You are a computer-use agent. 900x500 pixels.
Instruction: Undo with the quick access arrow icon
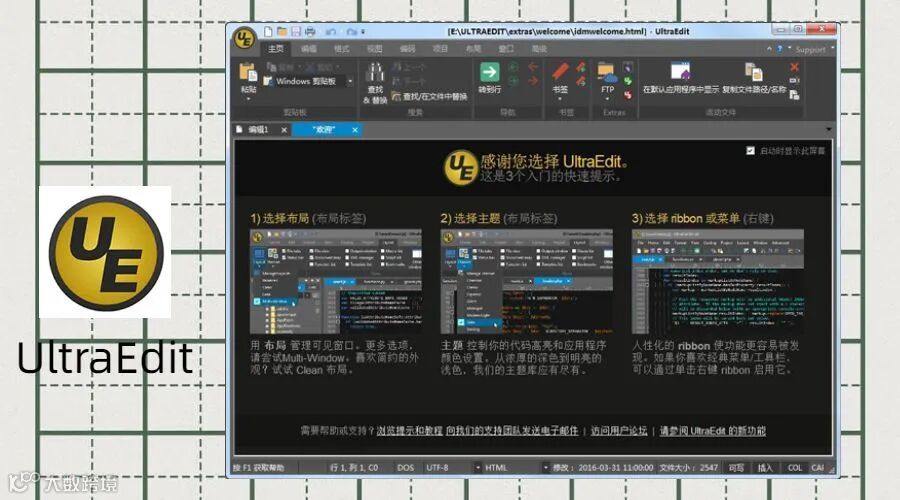coord(331,32)
